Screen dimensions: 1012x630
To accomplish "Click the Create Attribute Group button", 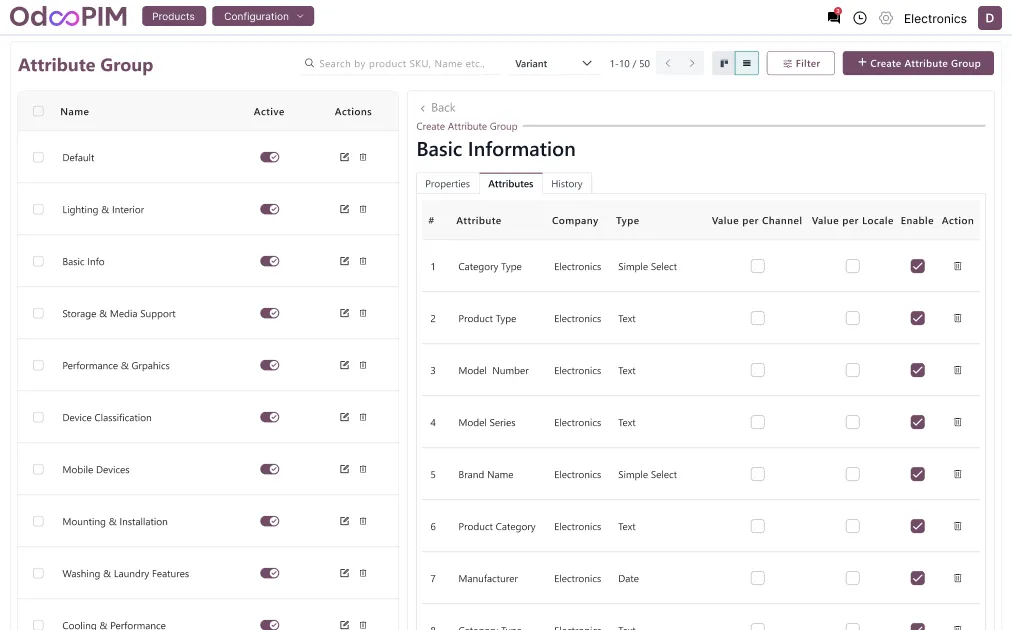I will (x=918, y=64).
